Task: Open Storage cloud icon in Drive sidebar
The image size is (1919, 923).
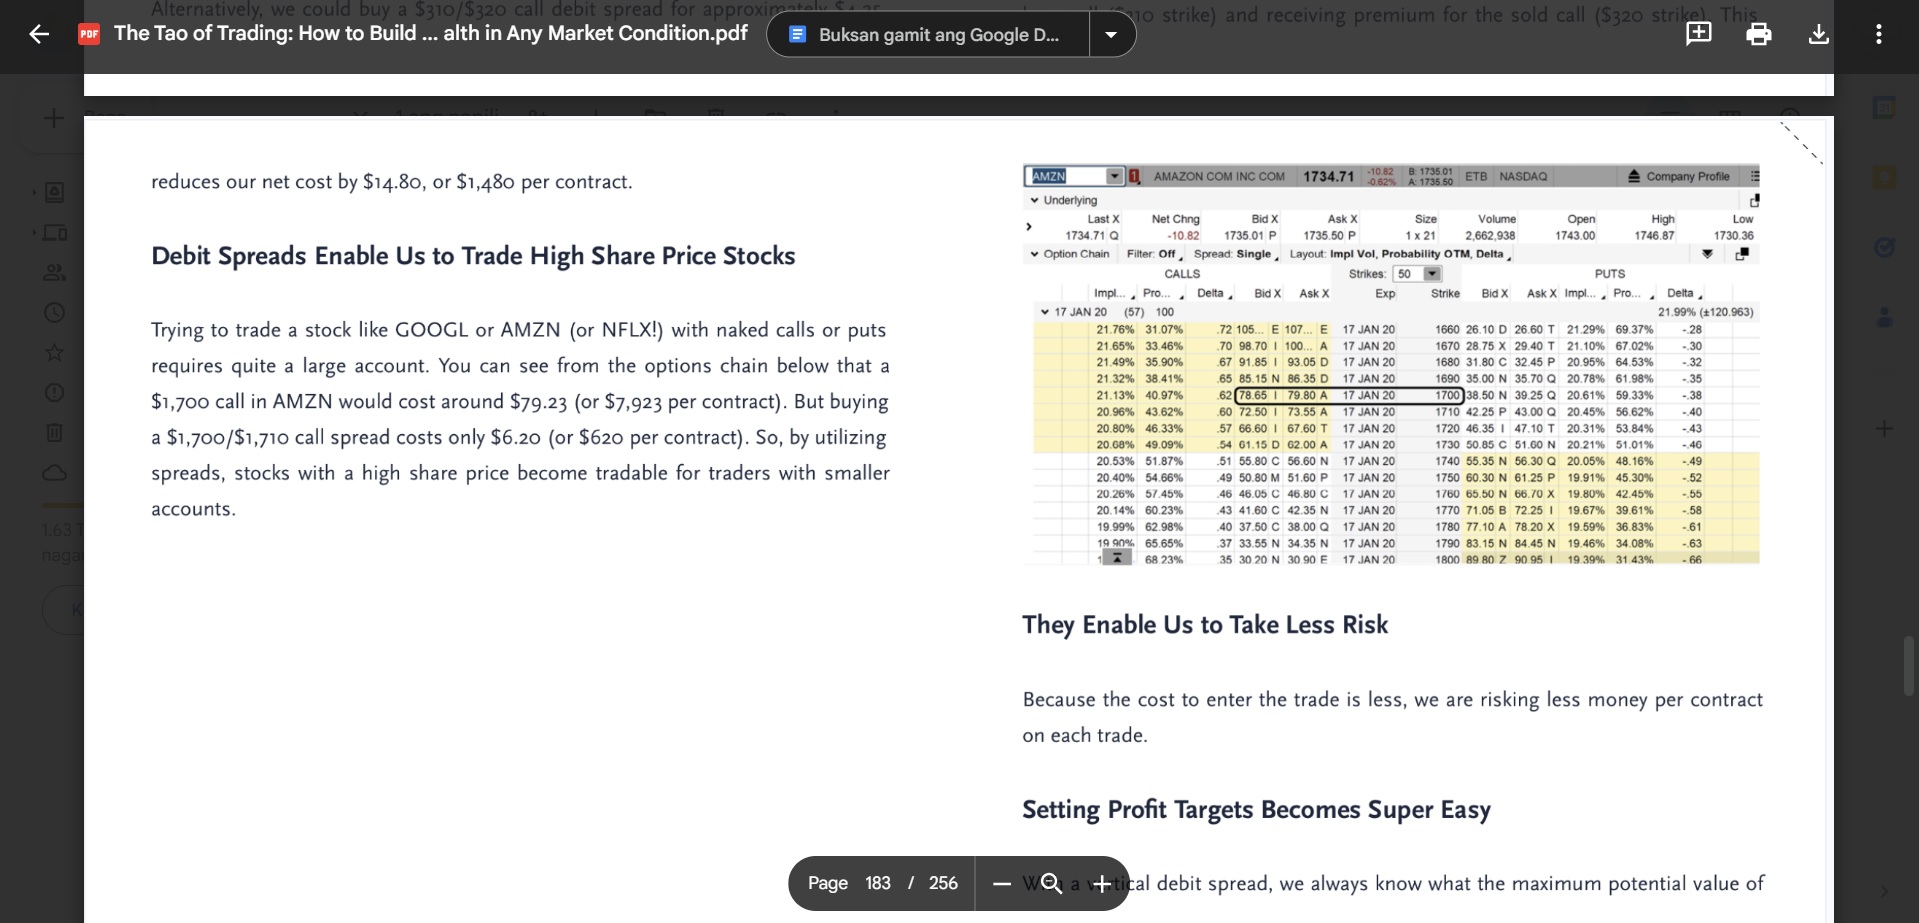Action: coord(55,472)
